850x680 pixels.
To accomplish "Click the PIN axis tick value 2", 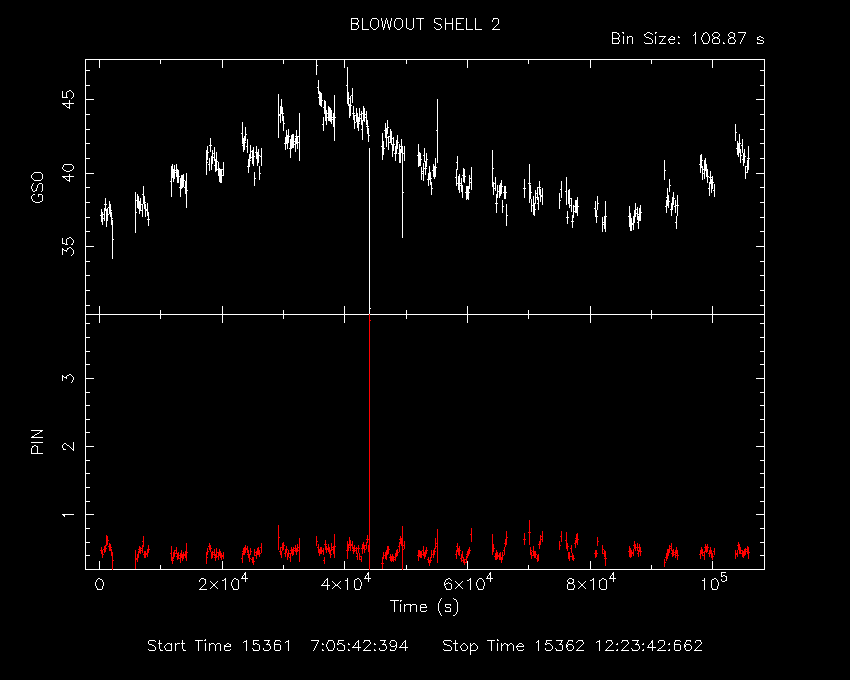I will (68, 446).
